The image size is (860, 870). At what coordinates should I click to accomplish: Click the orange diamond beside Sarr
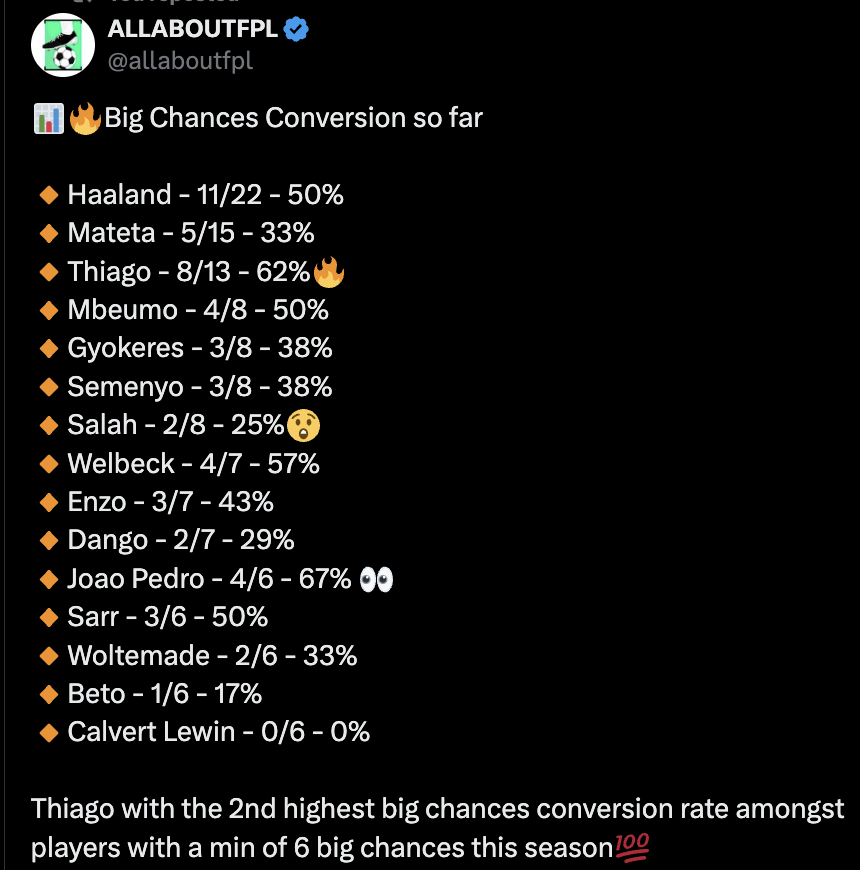pos(48,617)
